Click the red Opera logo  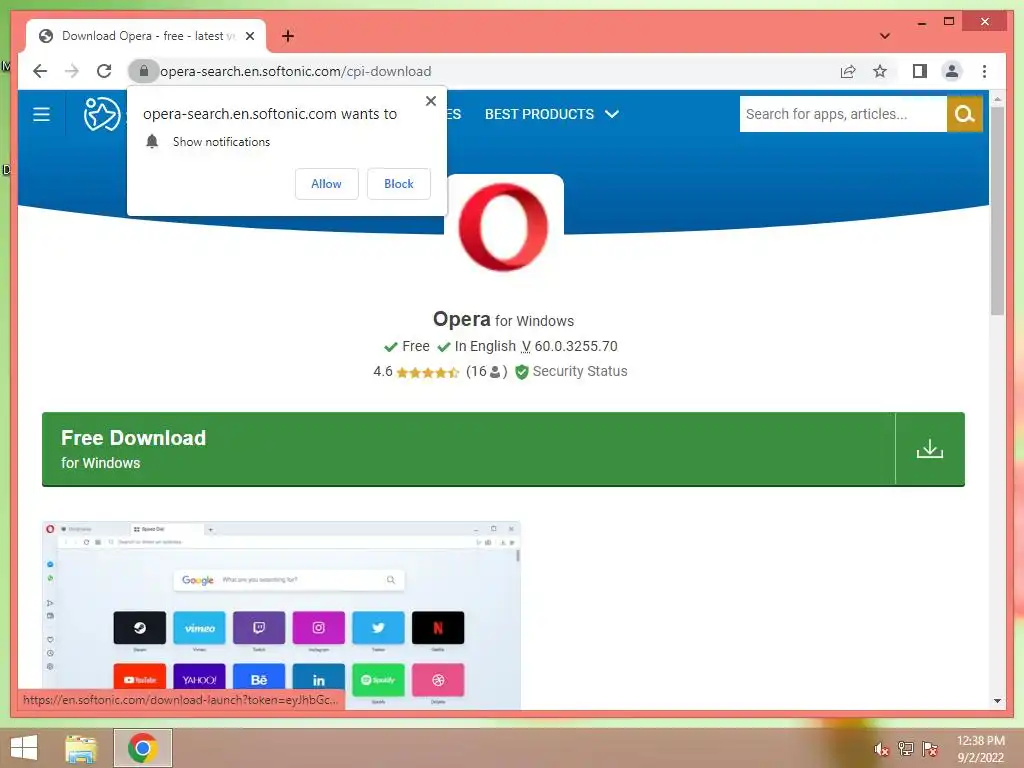pyautogui.click(x=504, y=227)
